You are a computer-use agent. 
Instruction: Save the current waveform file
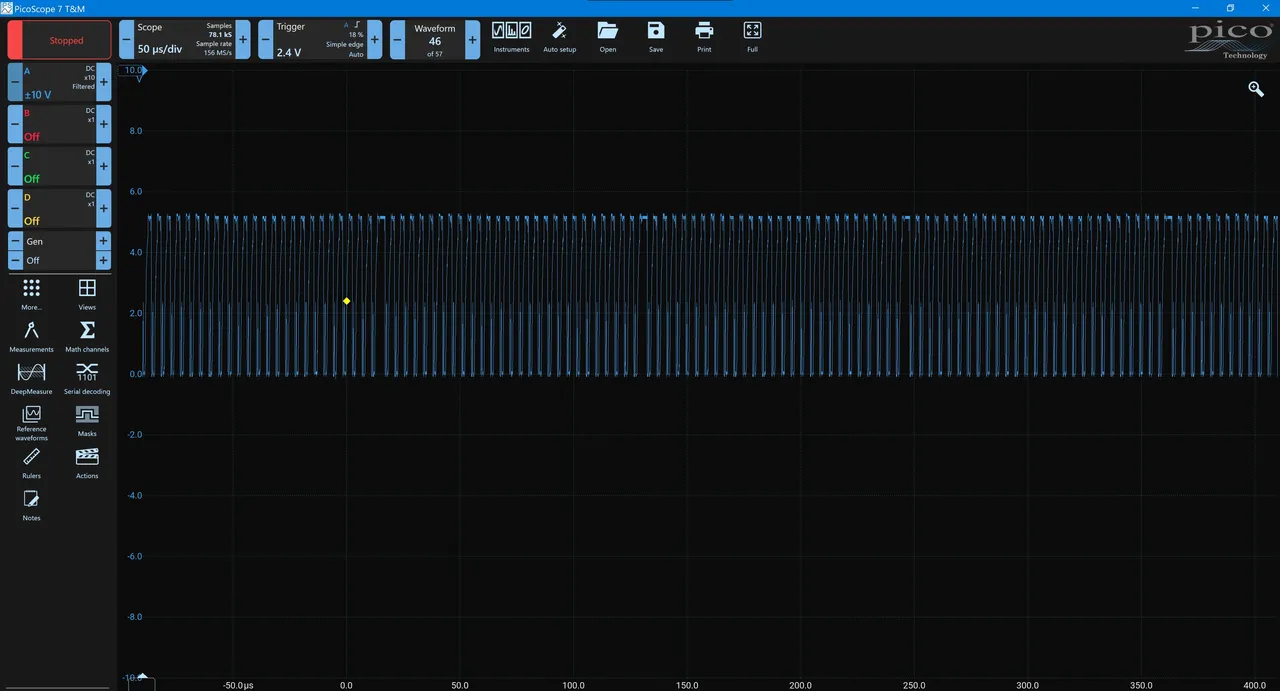(655, 36)
